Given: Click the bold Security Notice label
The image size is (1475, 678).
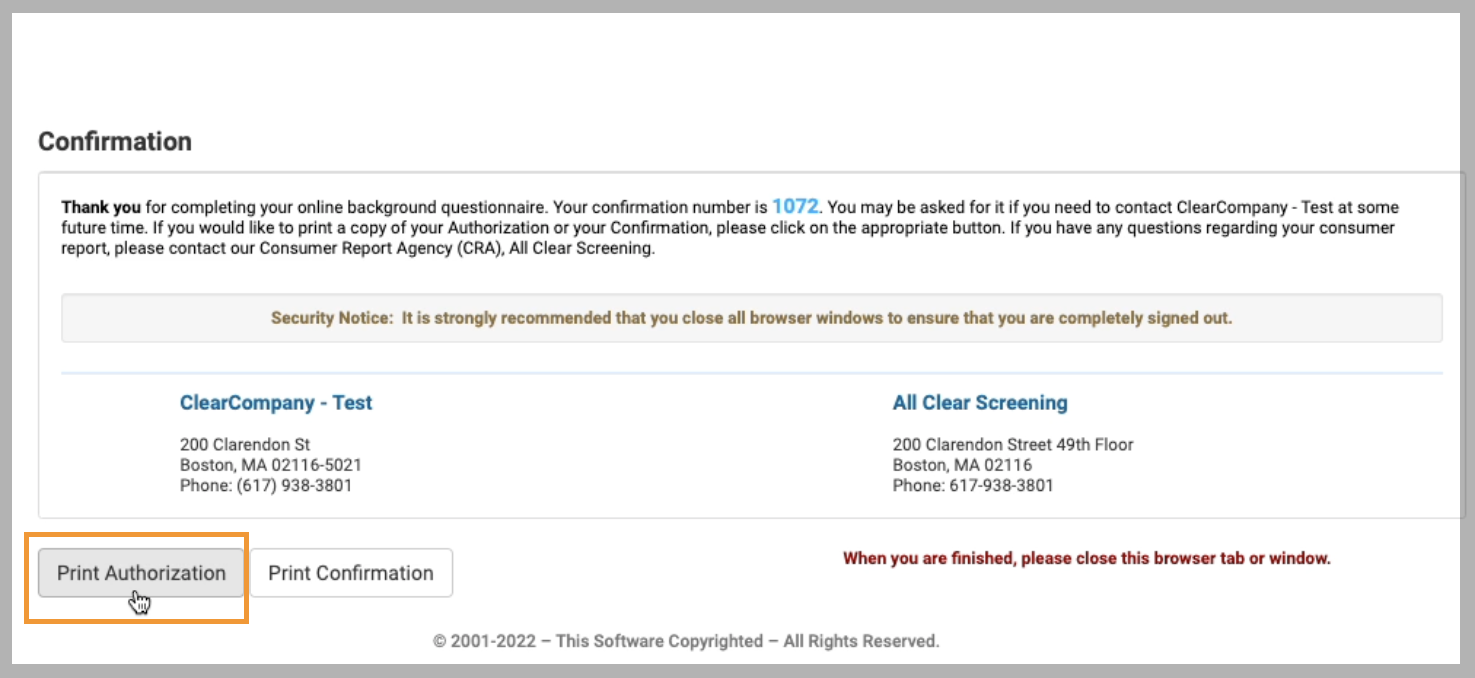Looking at the screenshot, I should click(x=332, y=318).
